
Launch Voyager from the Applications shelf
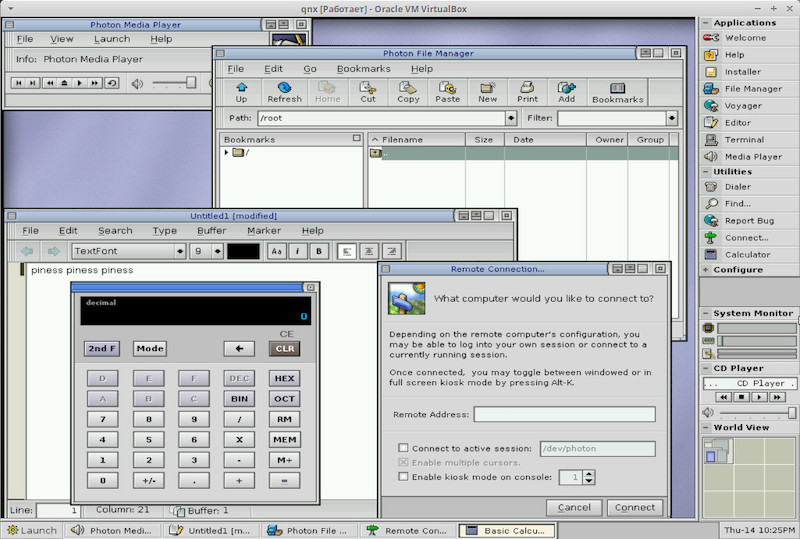click(x=743, y=106)
